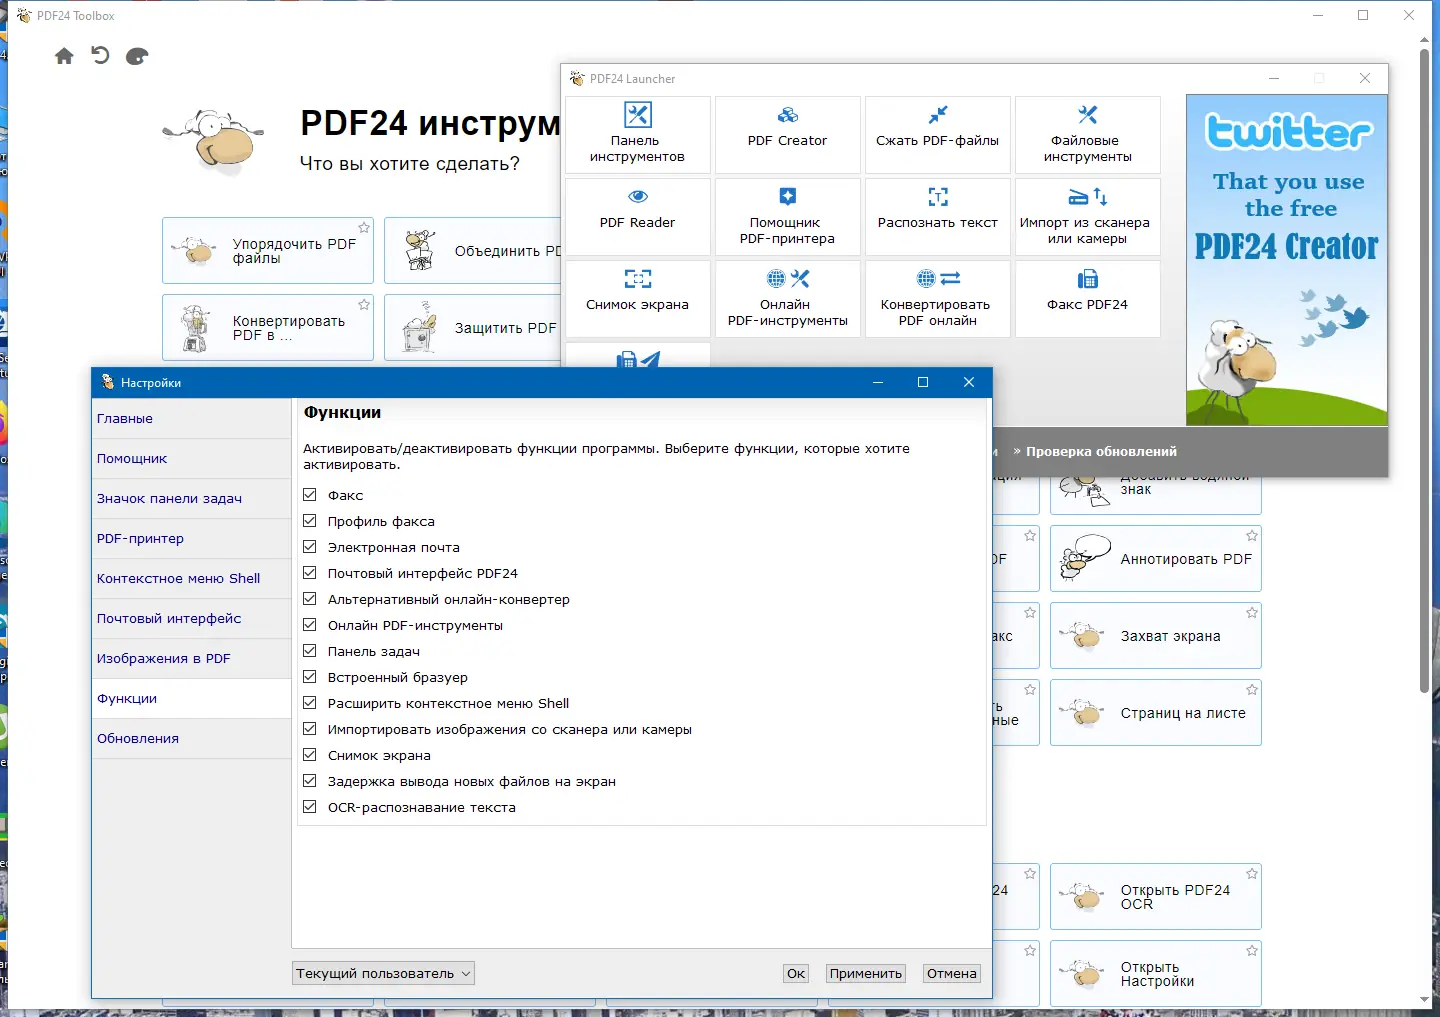Open Помощник PDF-принтера tile
Viewport: 1440px width, 1017px height.
tap(788, 217)
